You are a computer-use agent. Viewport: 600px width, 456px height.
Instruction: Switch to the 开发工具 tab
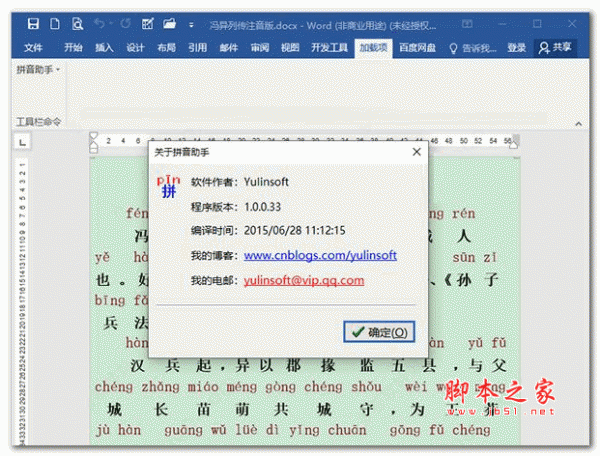tap(329, 48)
